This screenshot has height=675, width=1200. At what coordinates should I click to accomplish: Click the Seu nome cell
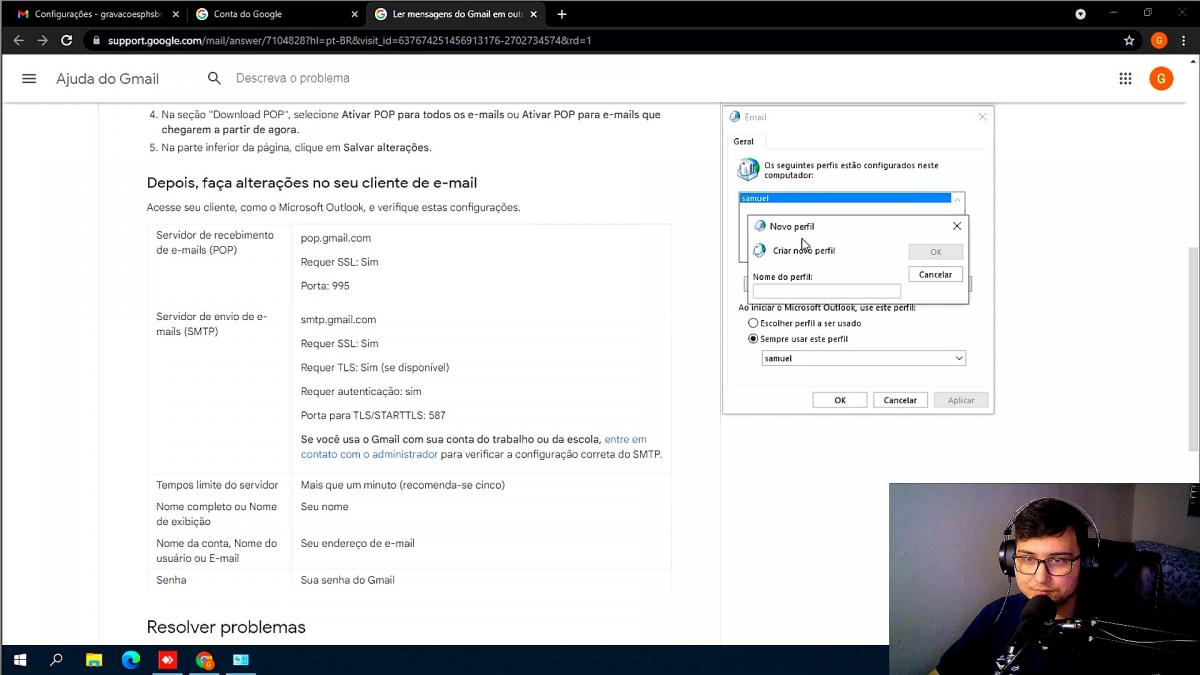tap(324, 507)
